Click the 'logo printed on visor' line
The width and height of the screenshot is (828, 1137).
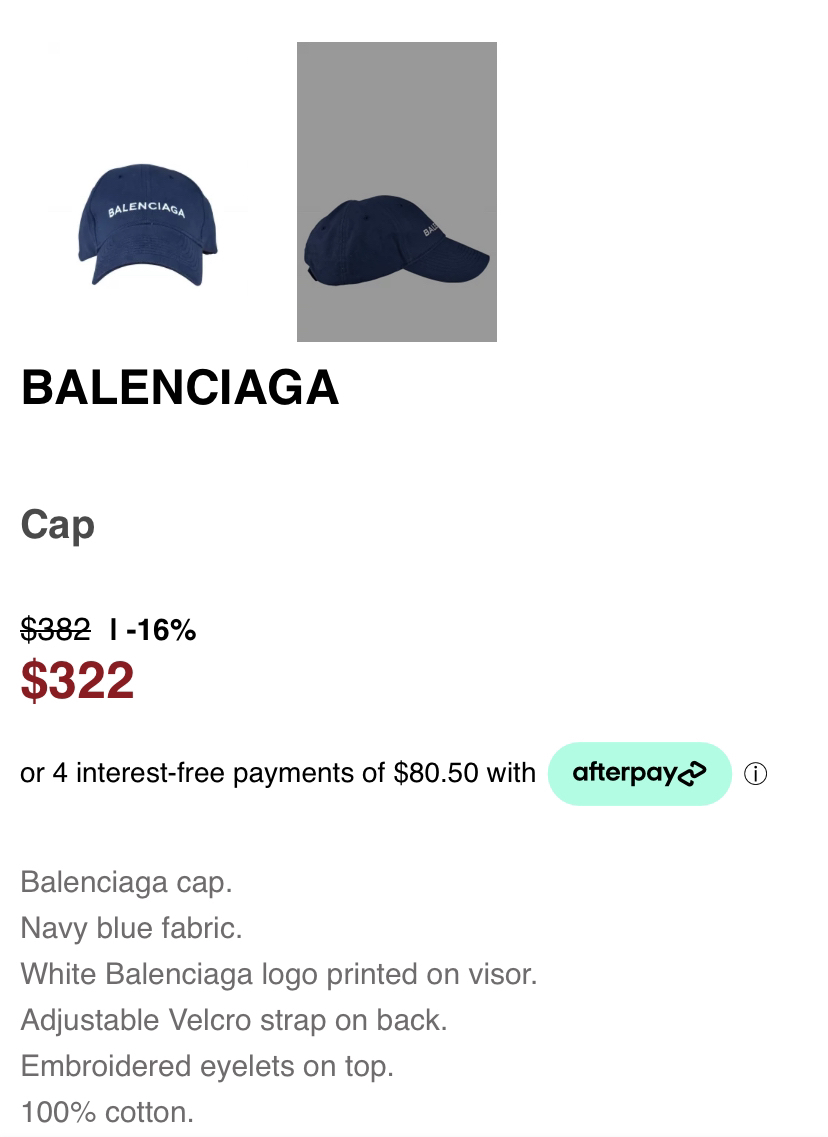pyautogui.click(x=279, y=975)
